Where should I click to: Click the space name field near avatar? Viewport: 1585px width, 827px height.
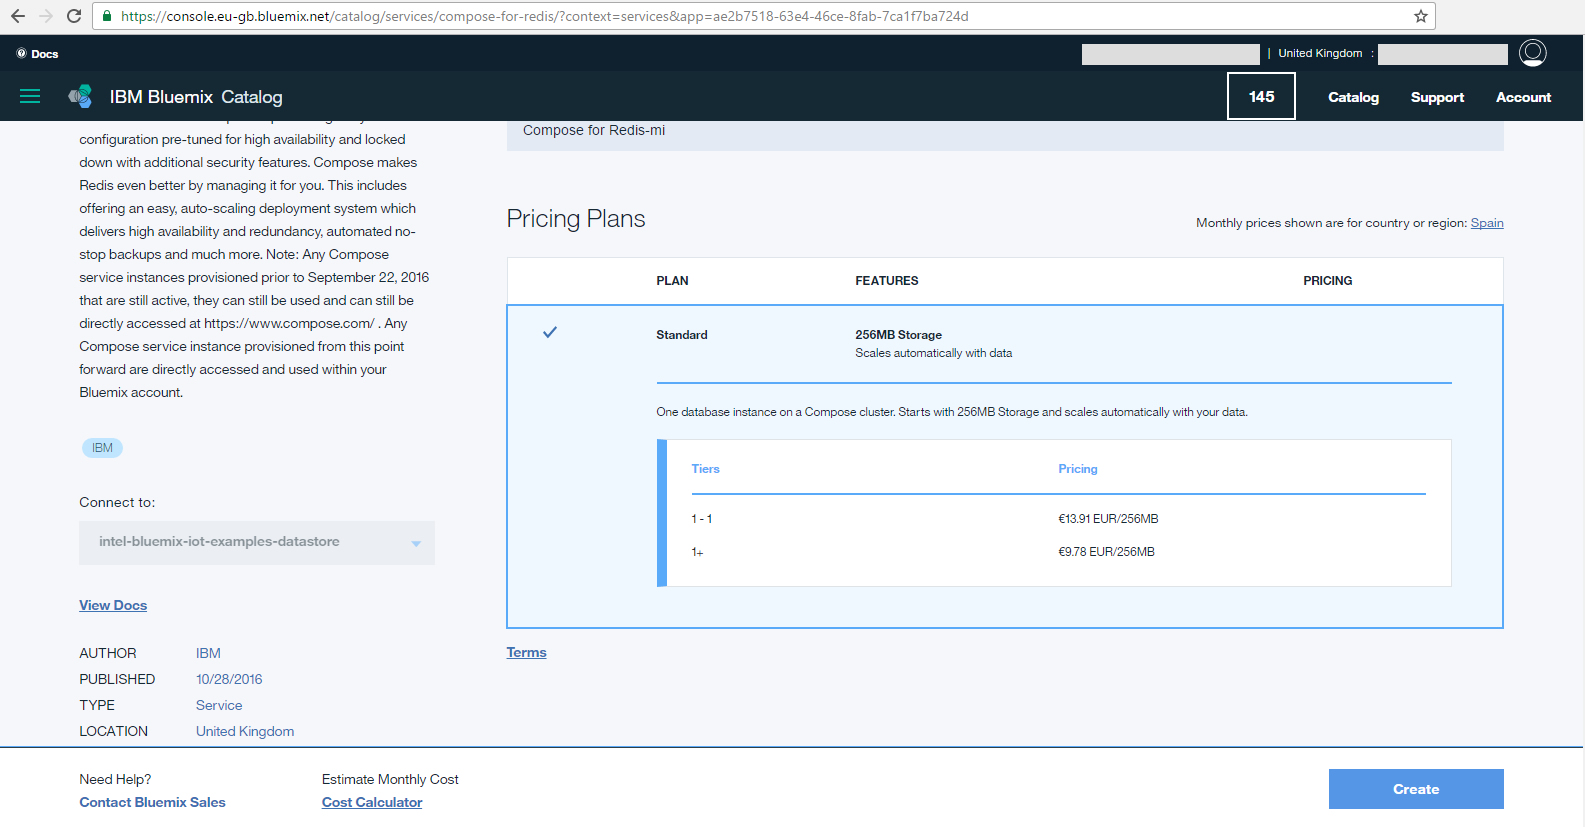tap(1442, 54)
